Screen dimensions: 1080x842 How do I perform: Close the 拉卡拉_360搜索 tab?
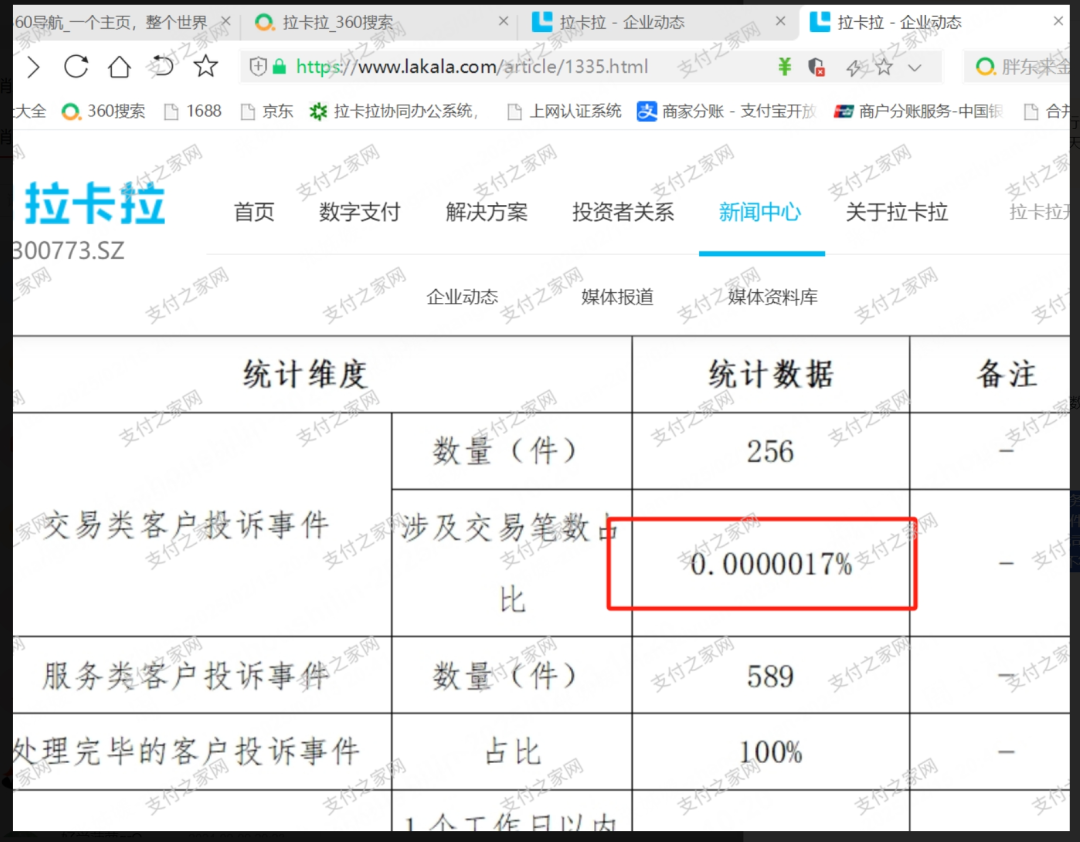pos(503,21)
